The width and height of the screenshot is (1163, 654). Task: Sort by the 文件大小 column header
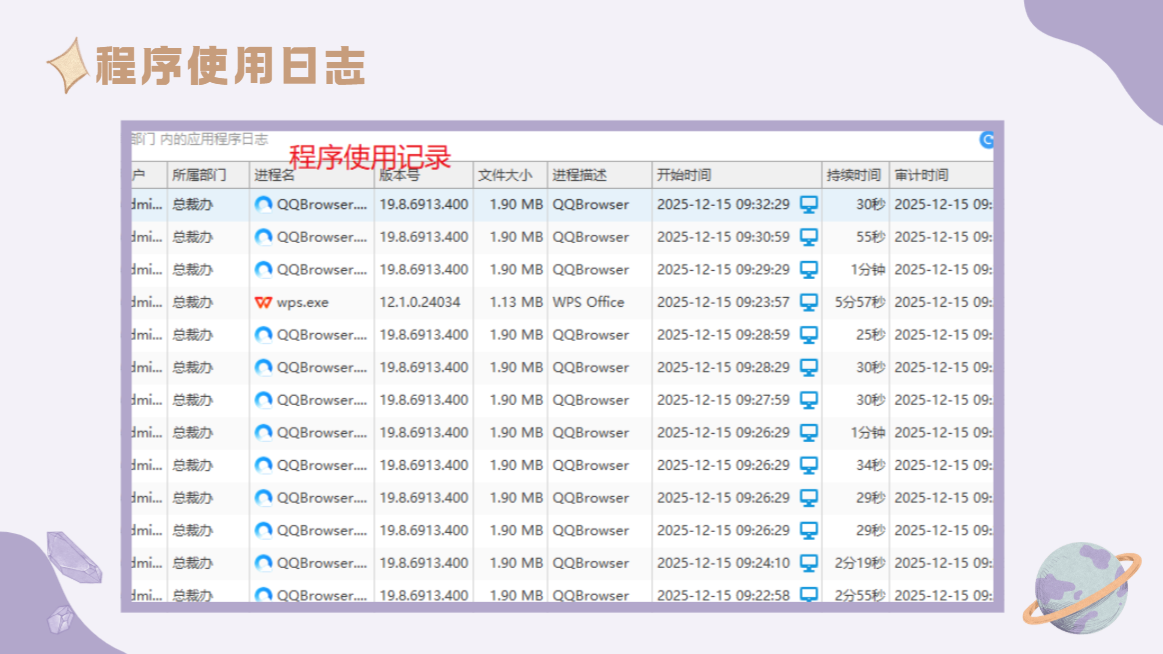[x=510, y=175]
